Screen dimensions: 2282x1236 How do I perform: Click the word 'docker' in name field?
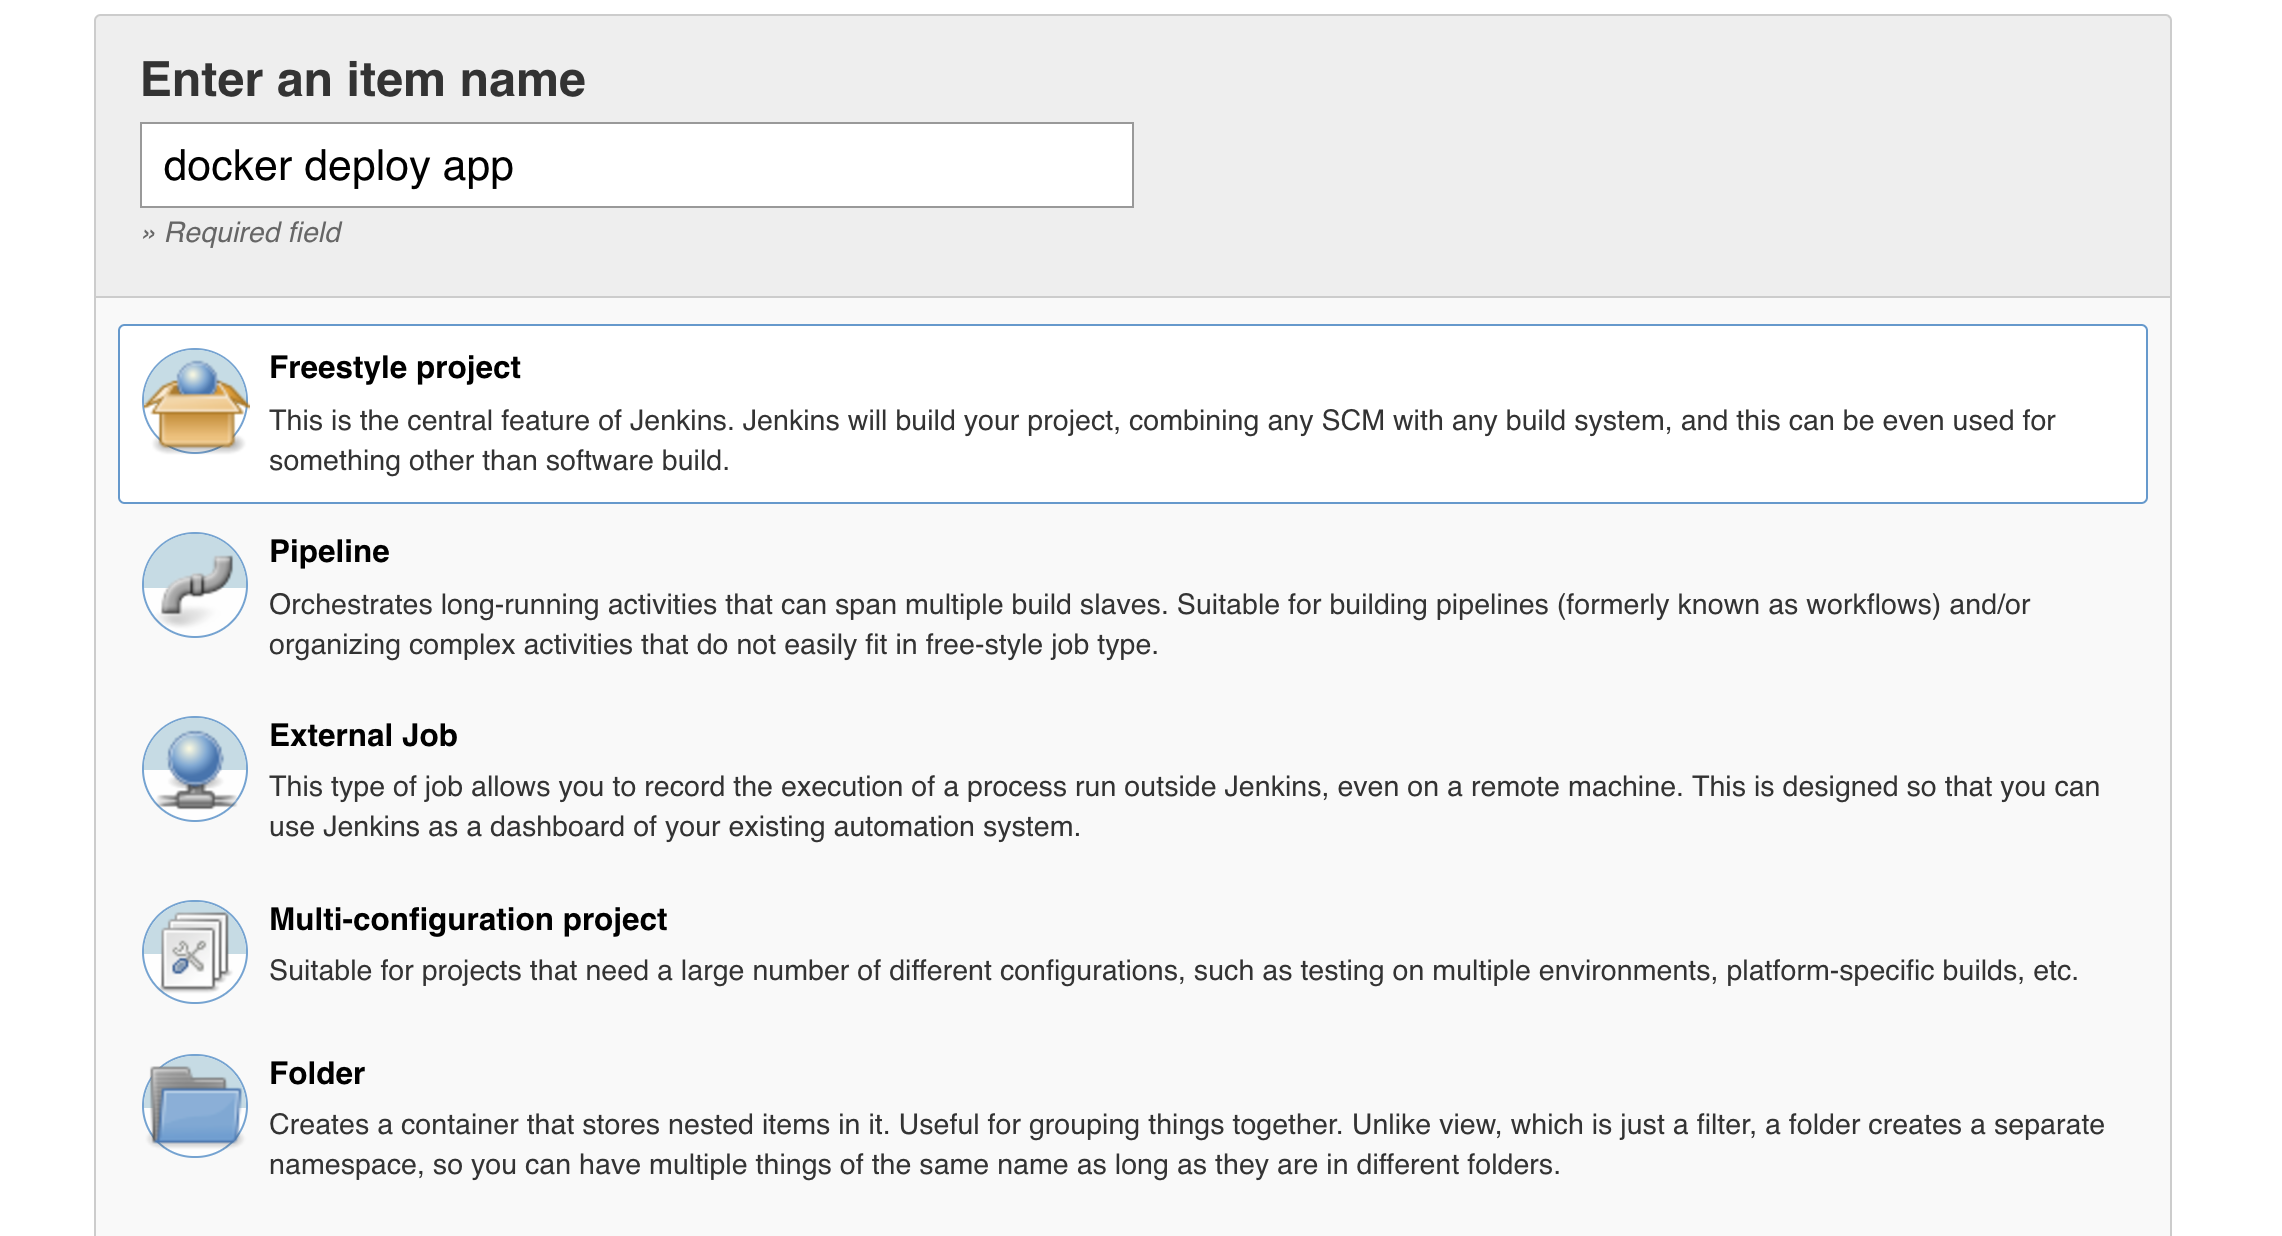coord(227,166)
